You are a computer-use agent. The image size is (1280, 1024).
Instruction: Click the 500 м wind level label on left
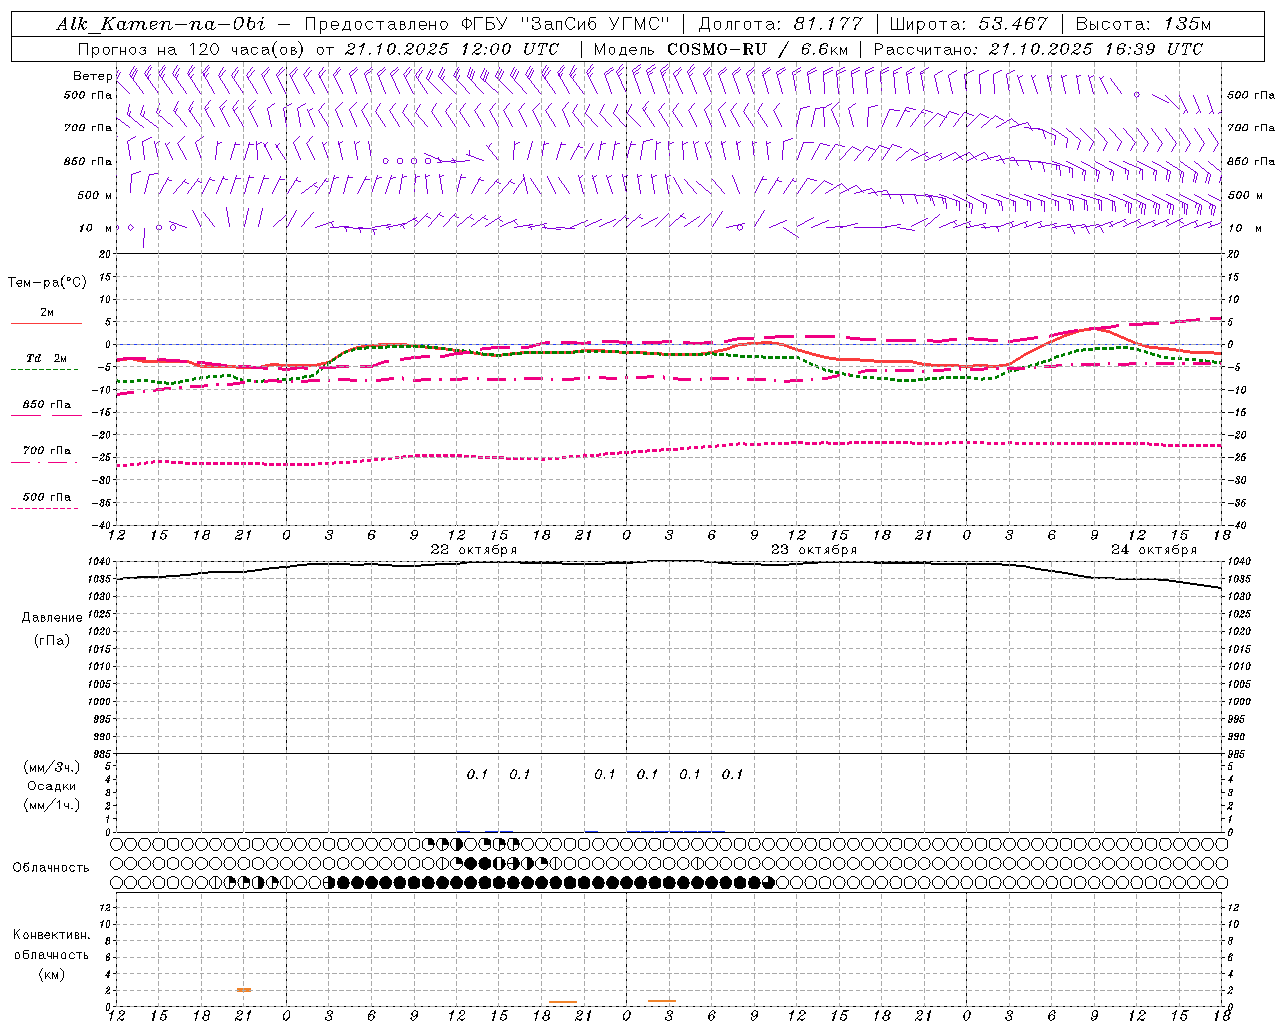pyautogui.click(x=95, y=195)
